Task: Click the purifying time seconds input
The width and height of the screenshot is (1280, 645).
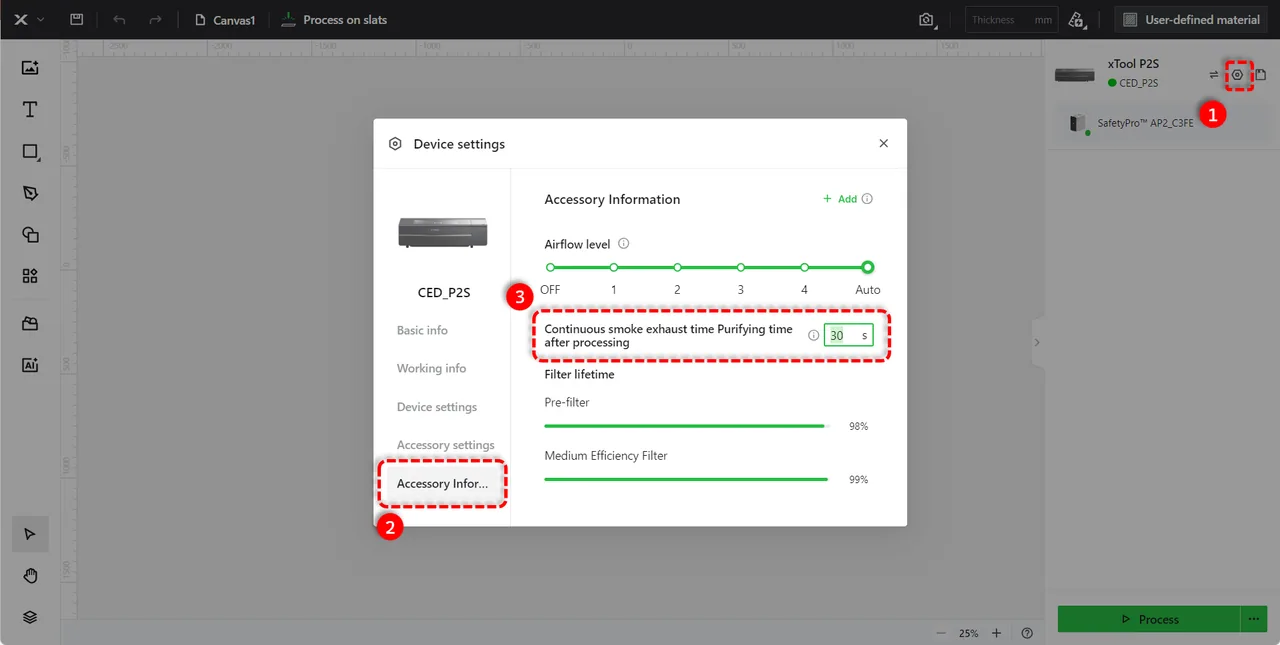Action: 849,336
